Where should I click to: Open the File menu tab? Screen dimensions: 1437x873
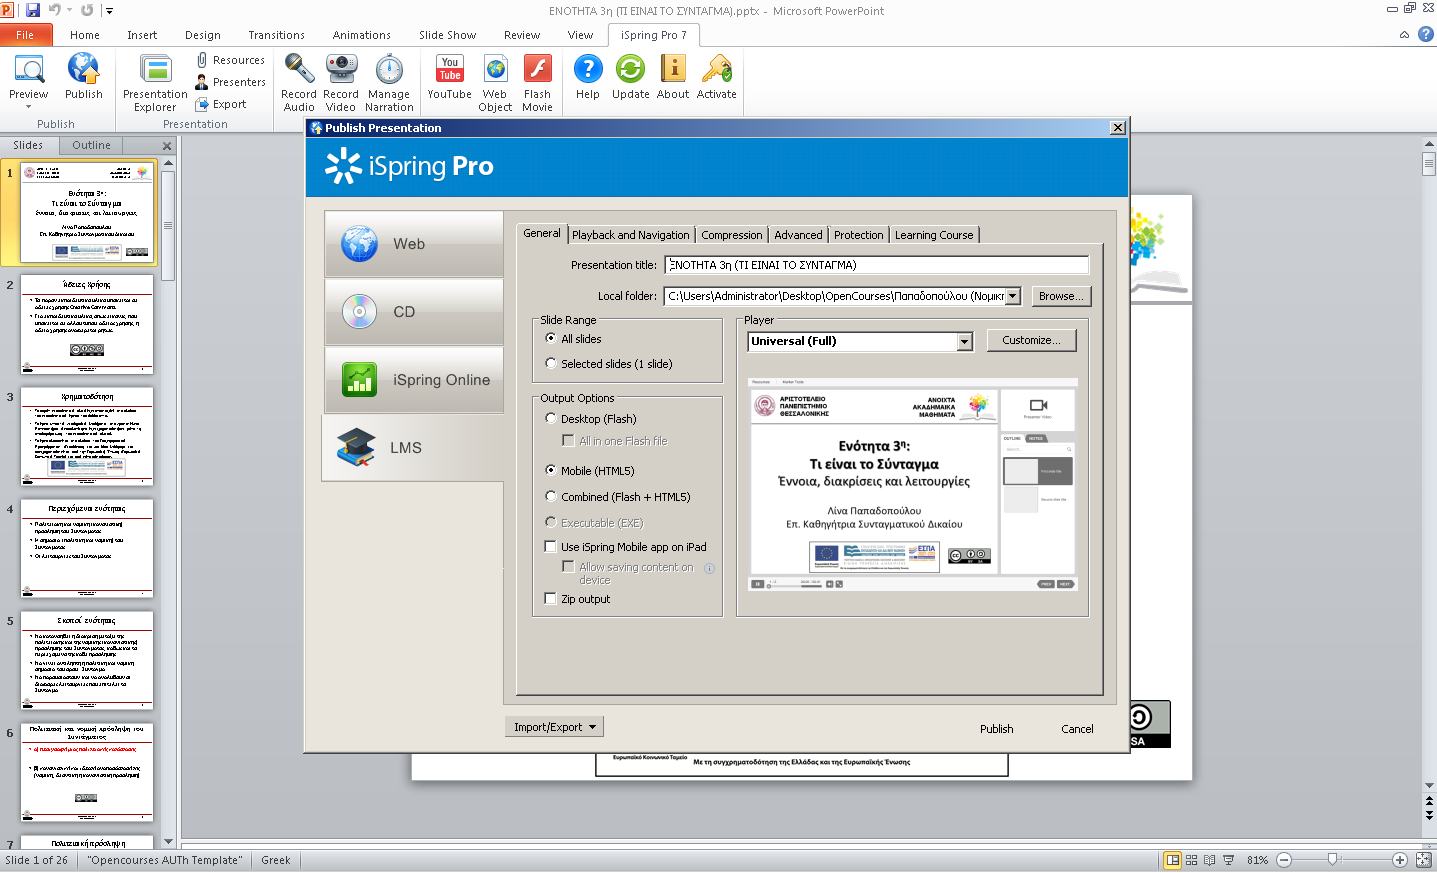pyautogui.click(x=25, y=35)
